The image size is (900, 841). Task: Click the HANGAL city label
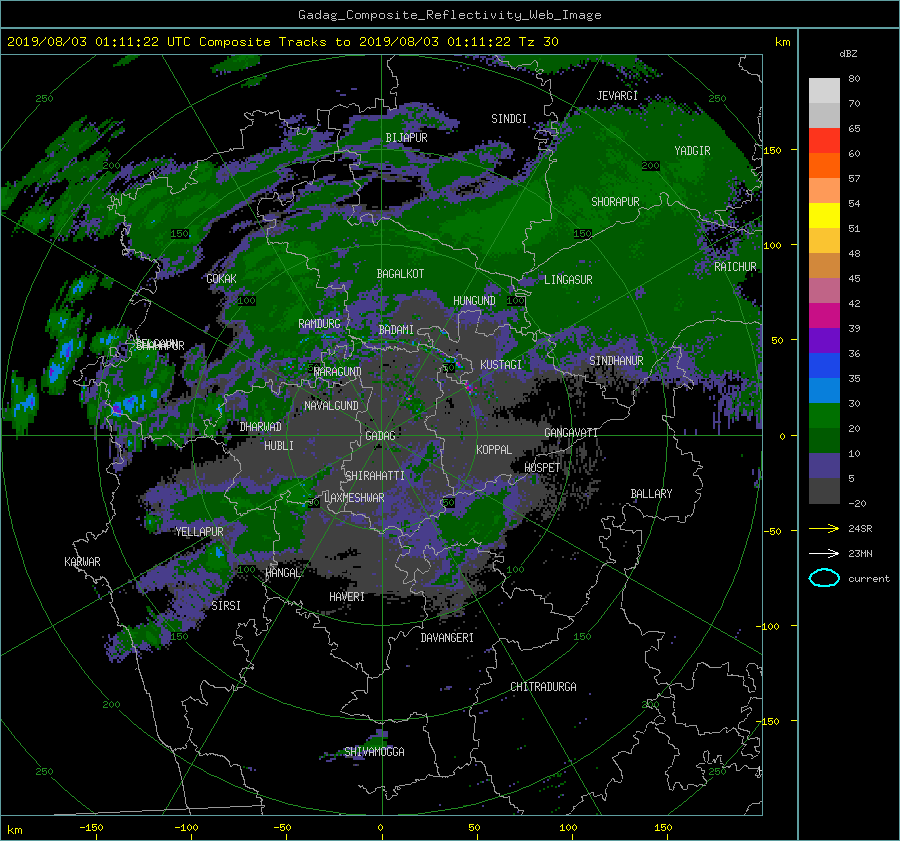point(282,572)
